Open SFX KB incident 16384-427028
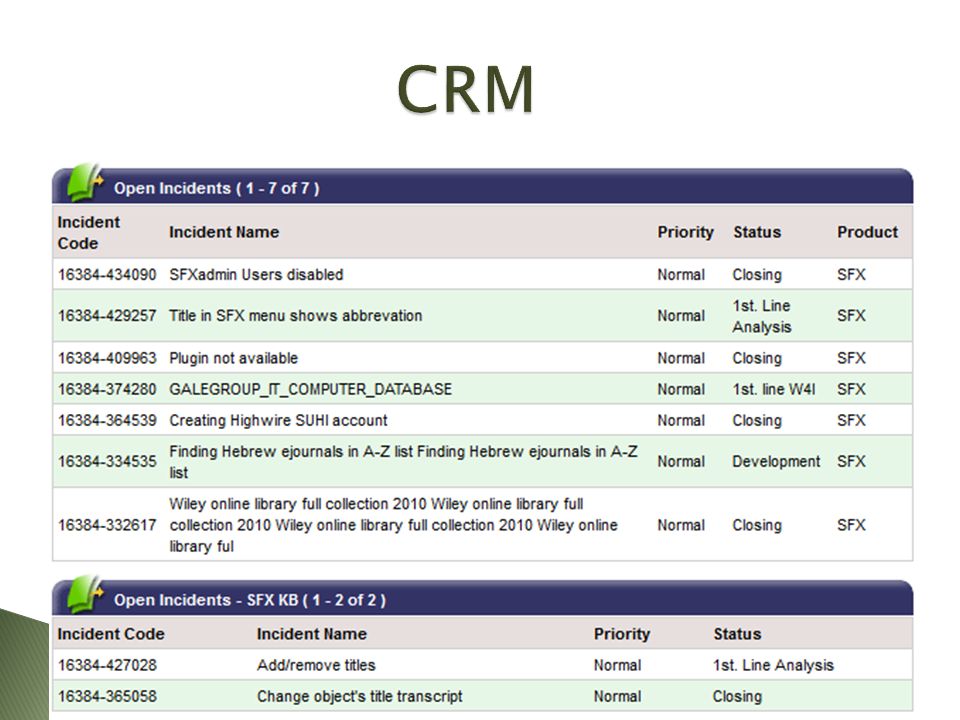The image size is (960, 720). 107,666
